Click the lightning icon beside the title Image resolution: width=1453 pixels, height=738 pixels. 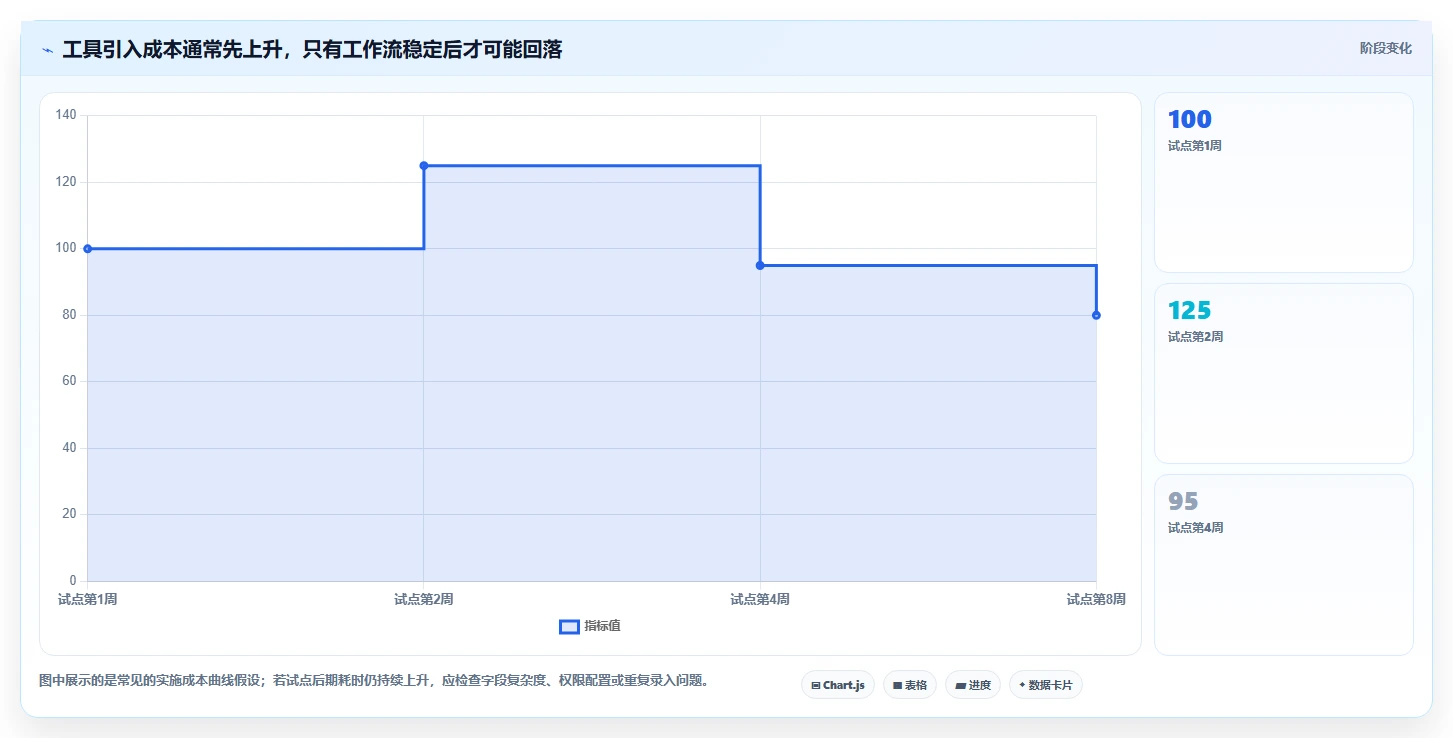[x=47, y=50]
